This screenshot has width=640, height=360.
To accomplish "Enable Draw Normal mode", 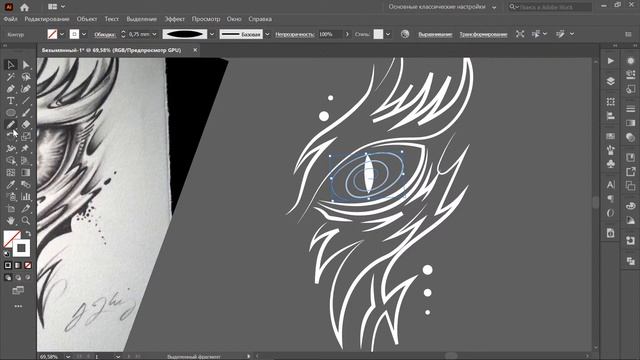I will (8, 278).
